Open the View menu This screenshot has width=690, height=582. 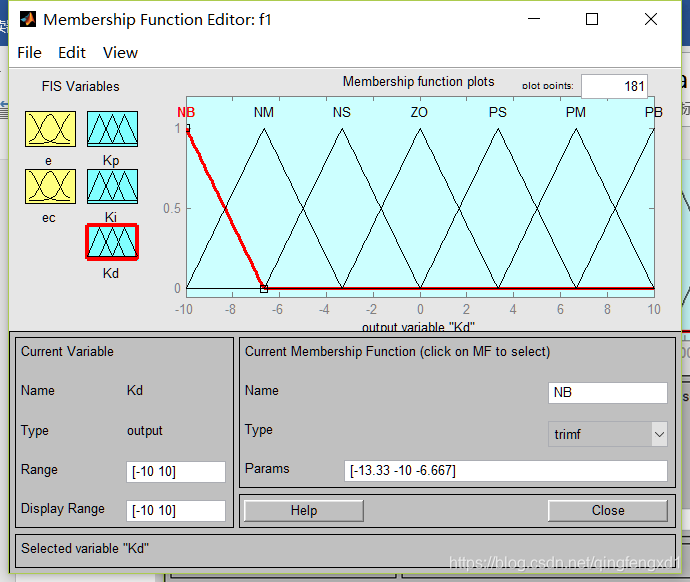click(120, 53)
